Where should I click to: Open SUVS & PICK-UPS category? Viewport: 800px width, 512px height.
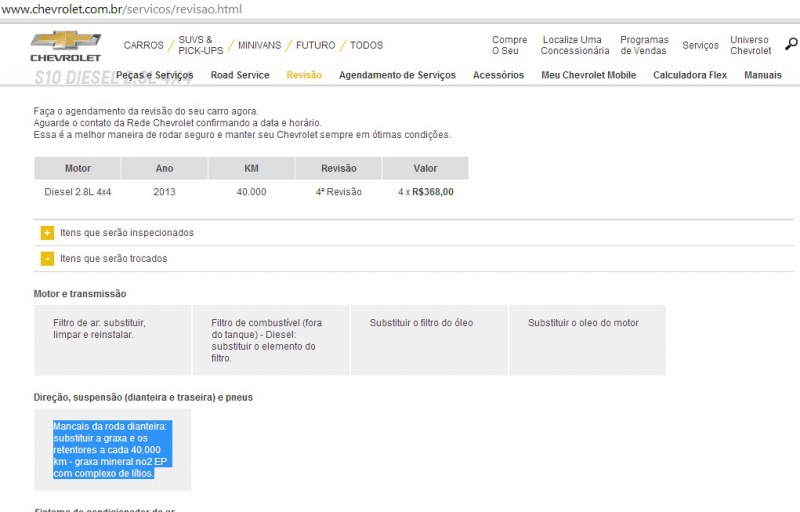(x=201, y=45)
